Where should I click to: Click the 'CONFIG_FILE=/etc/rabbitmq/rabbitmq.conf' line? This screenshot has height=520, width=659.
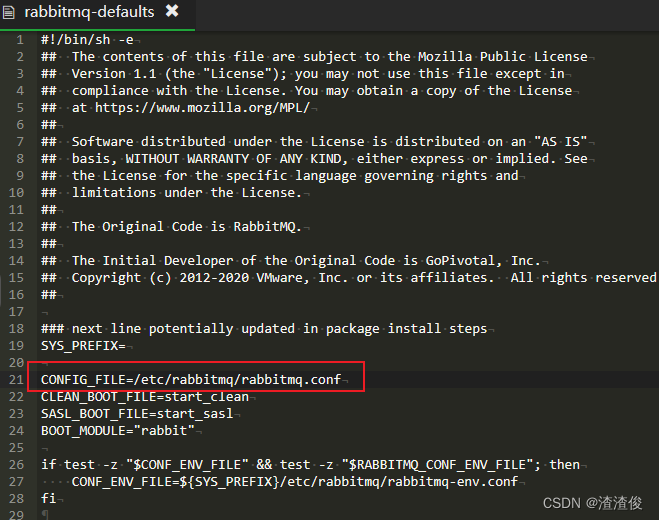pyautogui.click(x=191, y=380)
